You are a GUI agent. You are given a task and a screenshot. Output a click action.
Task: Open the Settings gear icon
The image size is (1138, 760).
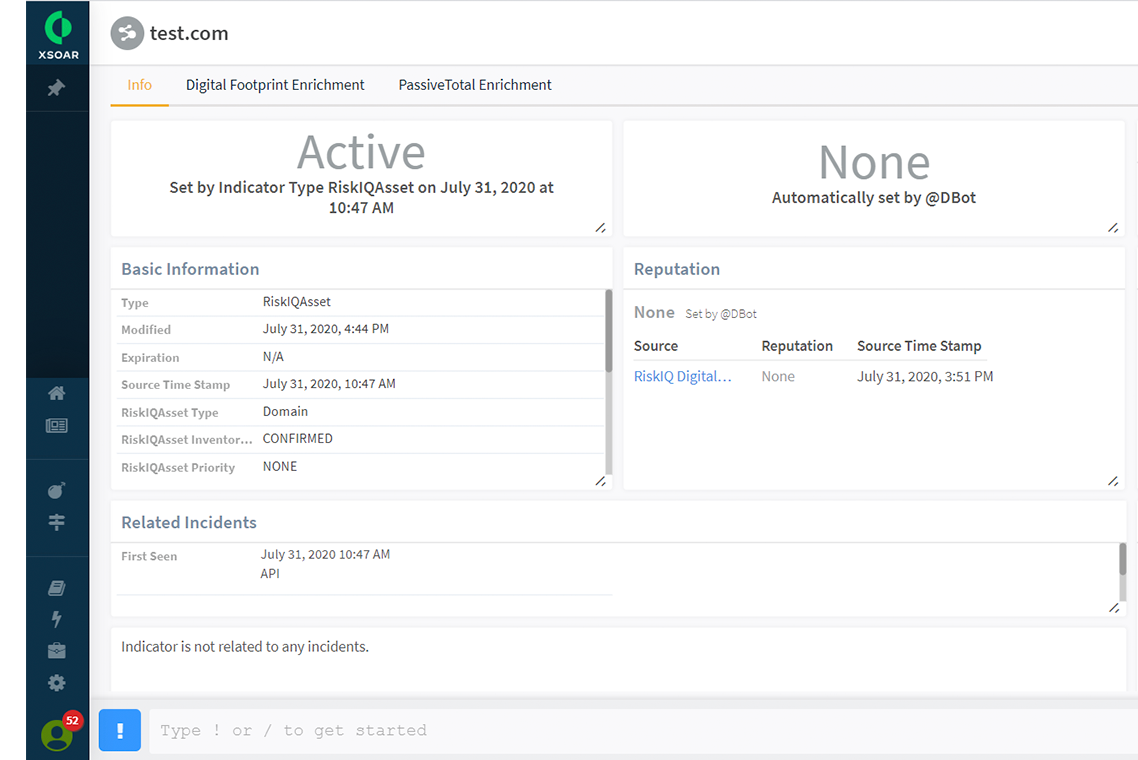tap(57, 683)
